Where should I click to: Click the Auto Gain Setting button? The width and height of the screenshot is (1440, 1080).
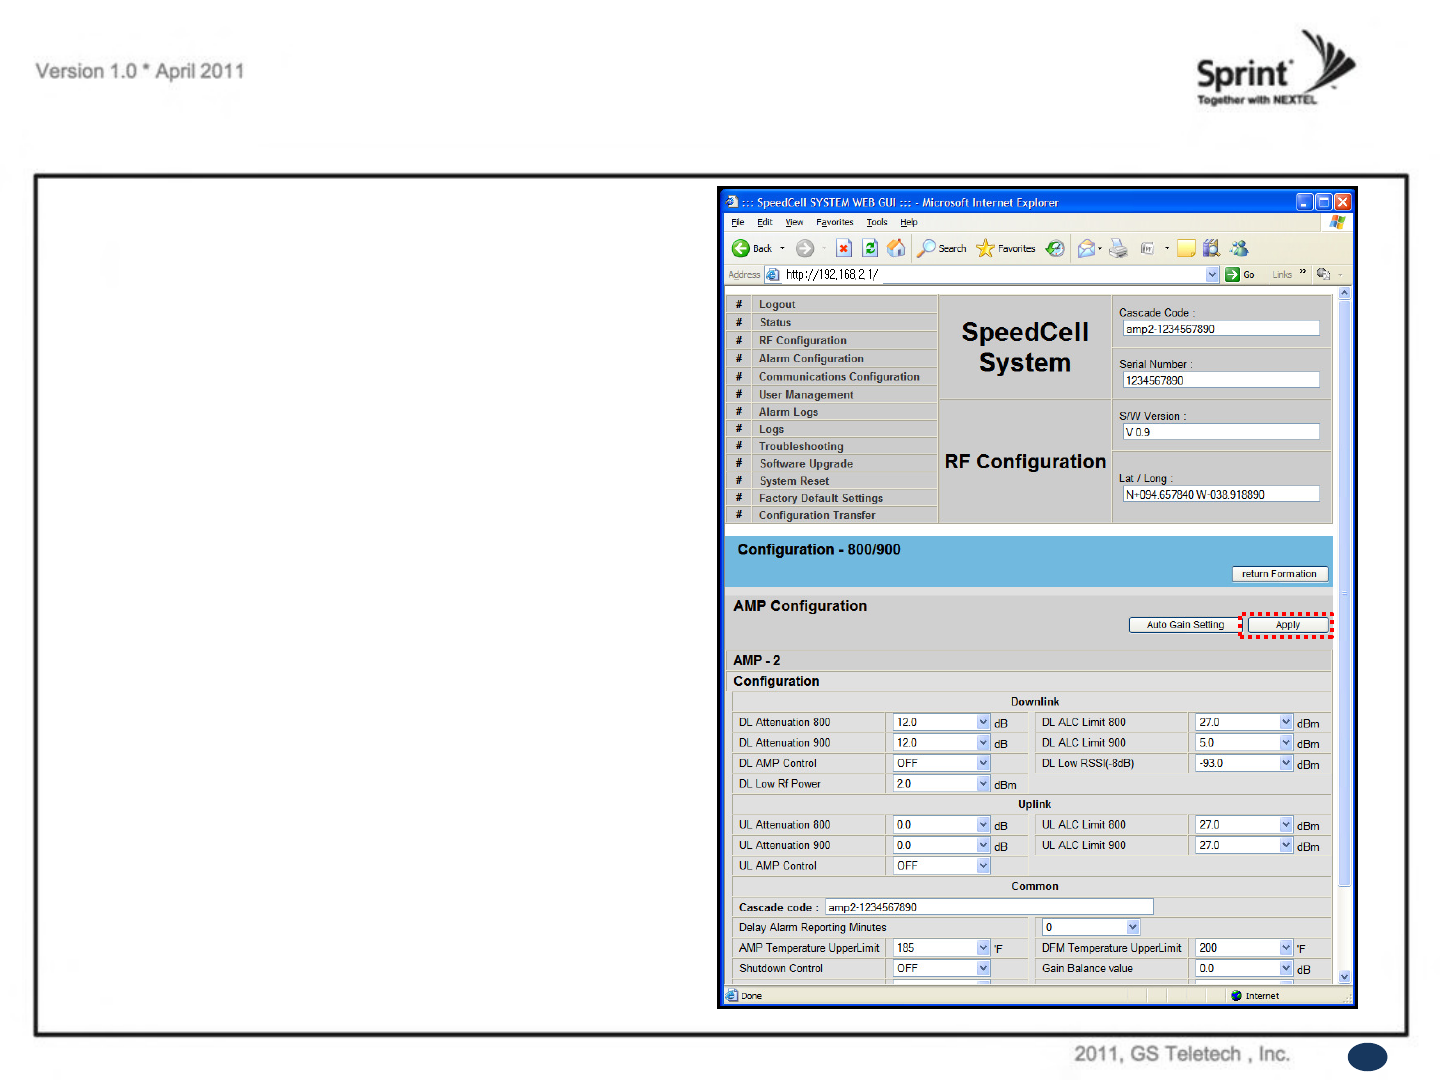point(1185,625)
